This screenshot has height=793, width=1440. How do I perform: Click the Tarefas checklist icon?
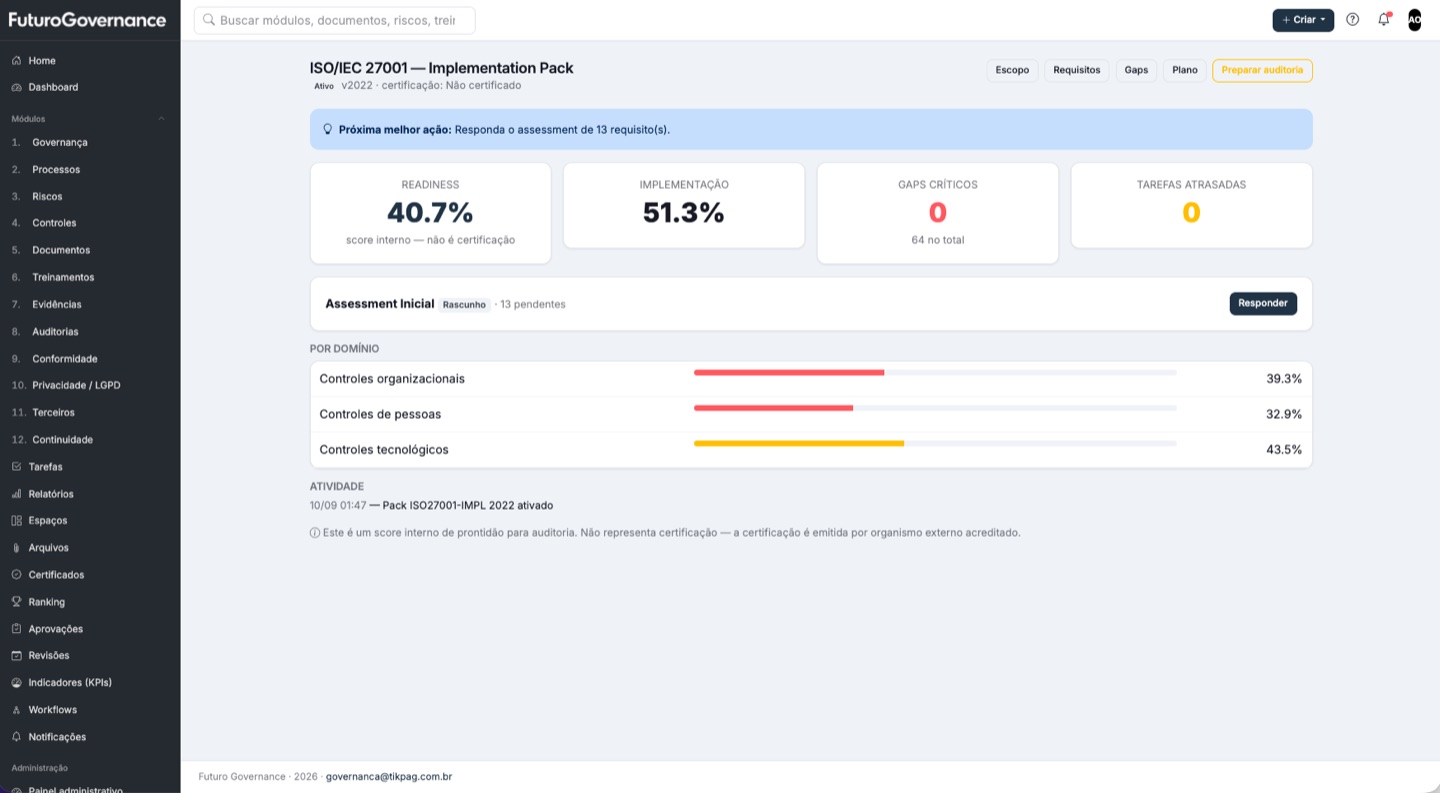(x=16, y=467)
